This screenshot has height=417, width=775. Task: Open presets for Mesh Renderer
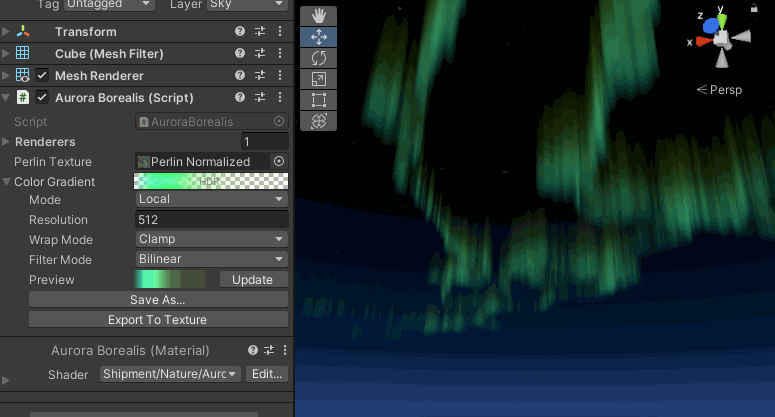click(260, 75)
